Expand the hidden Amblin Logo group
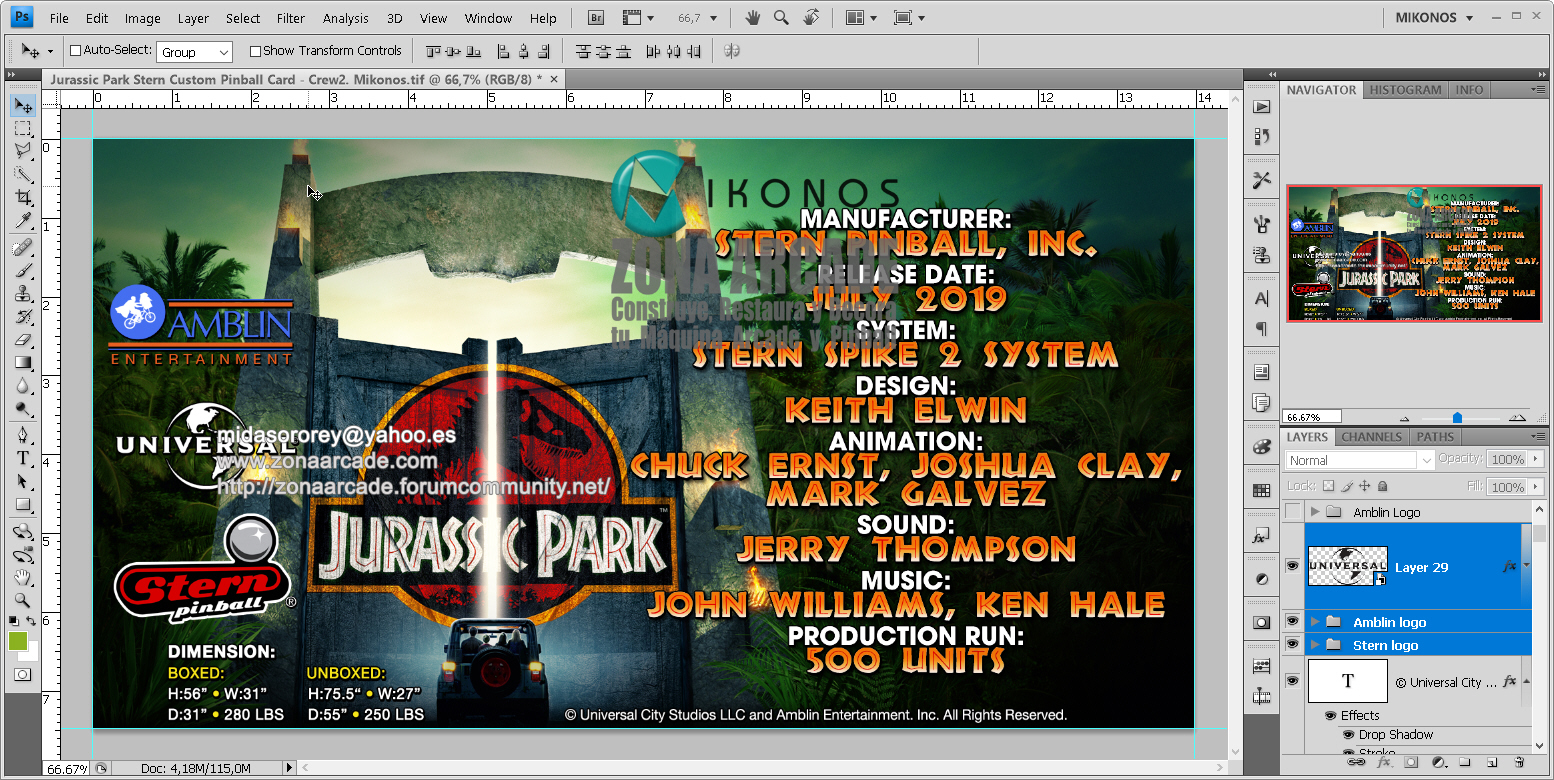Viewport: 1554px width, 780px height. tap(1314, 512)
